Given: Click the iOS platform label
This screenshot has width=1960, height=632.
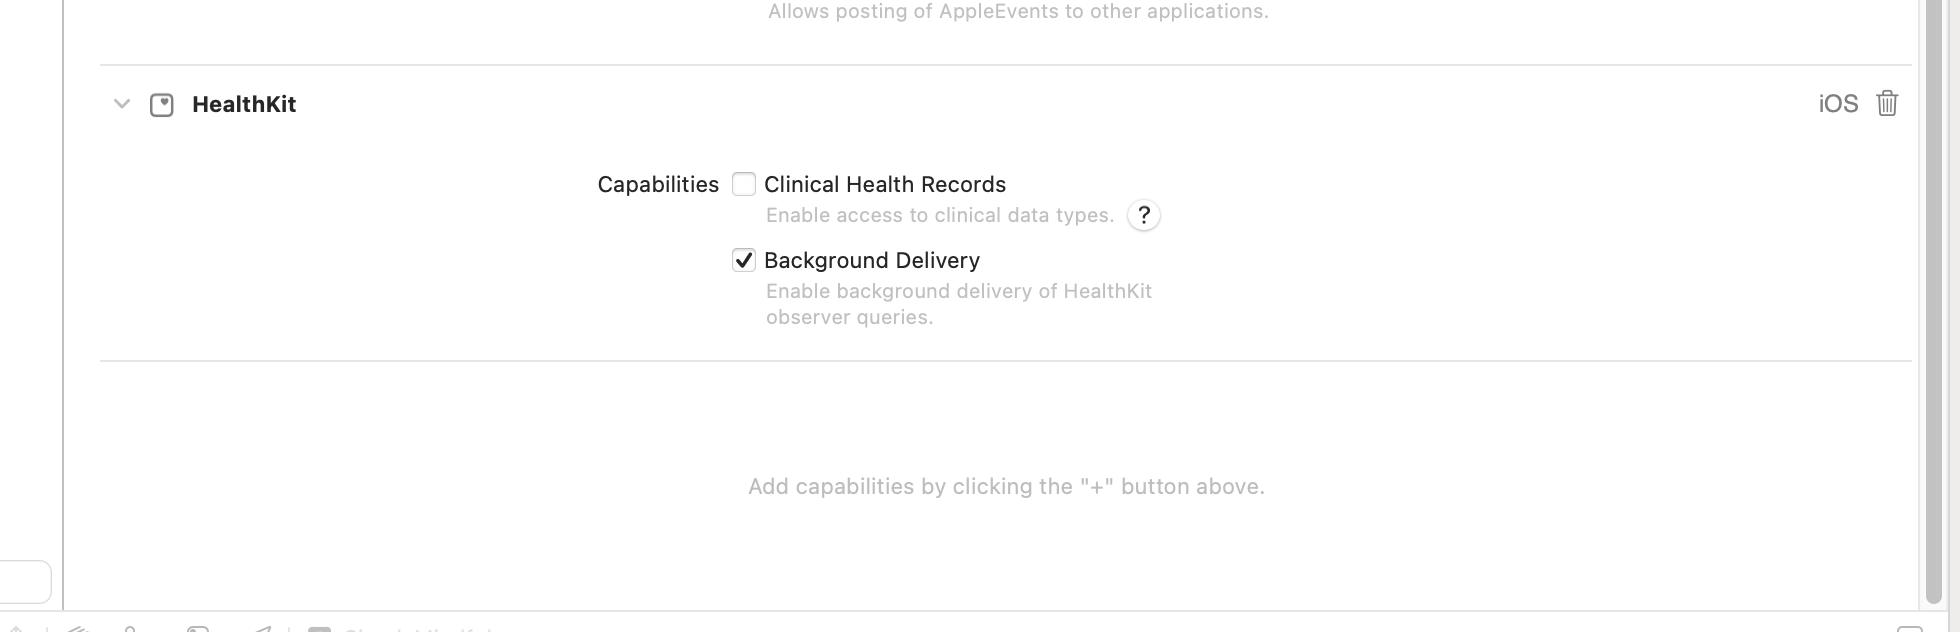Looking at the screenshot, I should (1838, 104).
